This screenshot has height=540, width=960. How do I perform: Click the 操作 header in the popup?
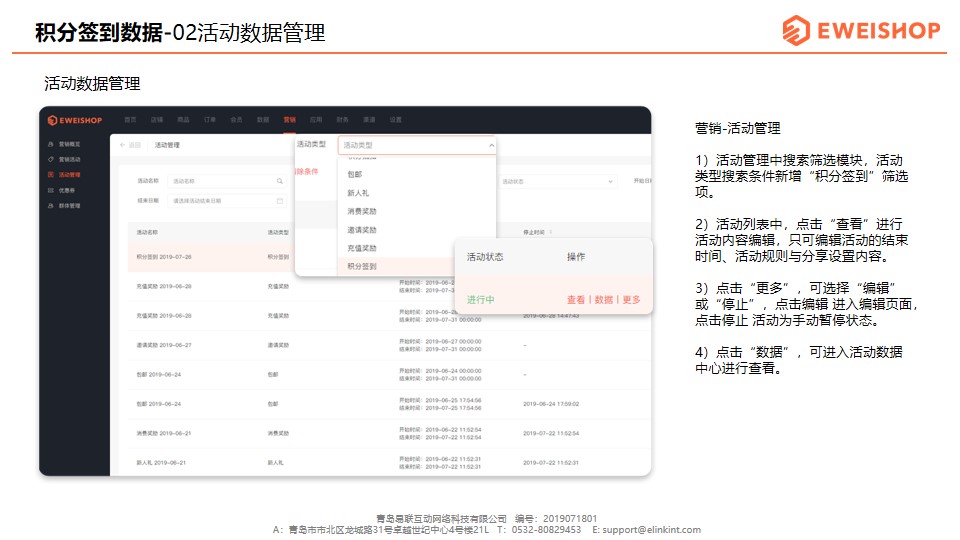click(x=576, y=257)
